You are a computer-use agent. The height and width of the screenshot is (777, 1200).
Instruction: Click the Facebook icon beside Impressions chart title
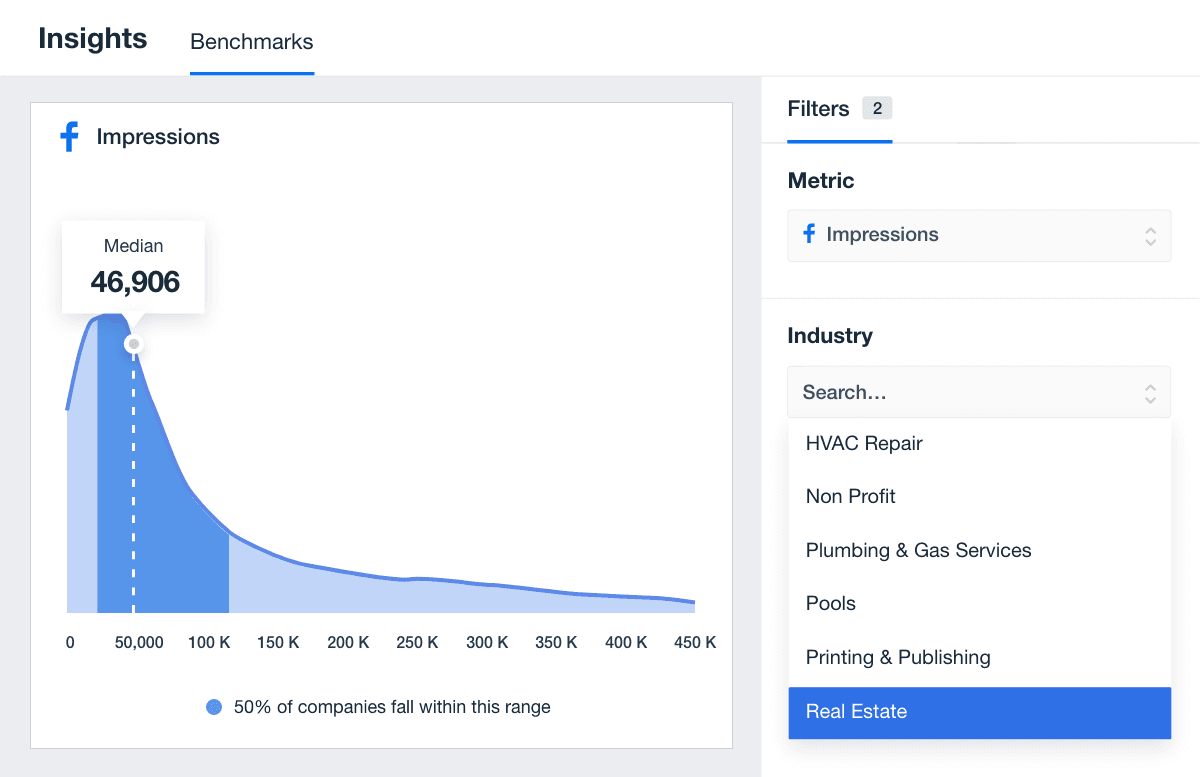(x=69, y=137)
